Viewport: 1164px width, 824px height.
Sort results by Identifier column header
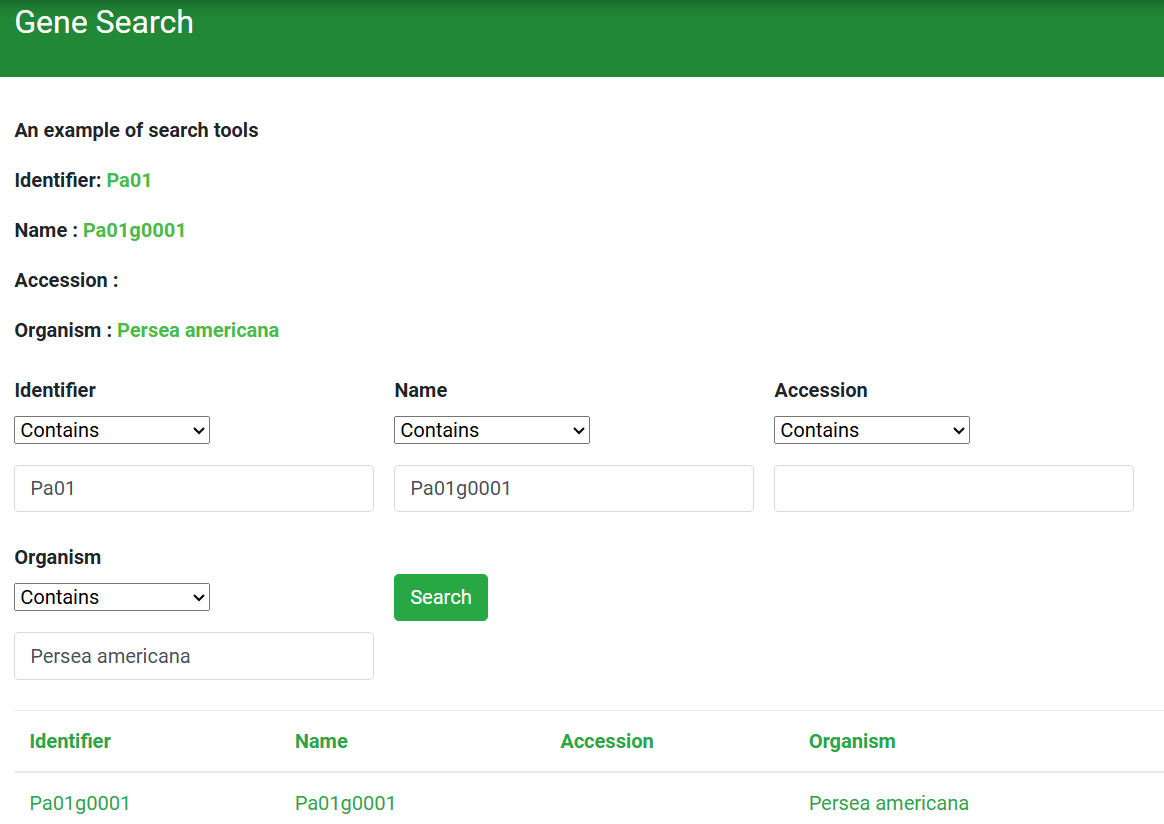[70, 741]
